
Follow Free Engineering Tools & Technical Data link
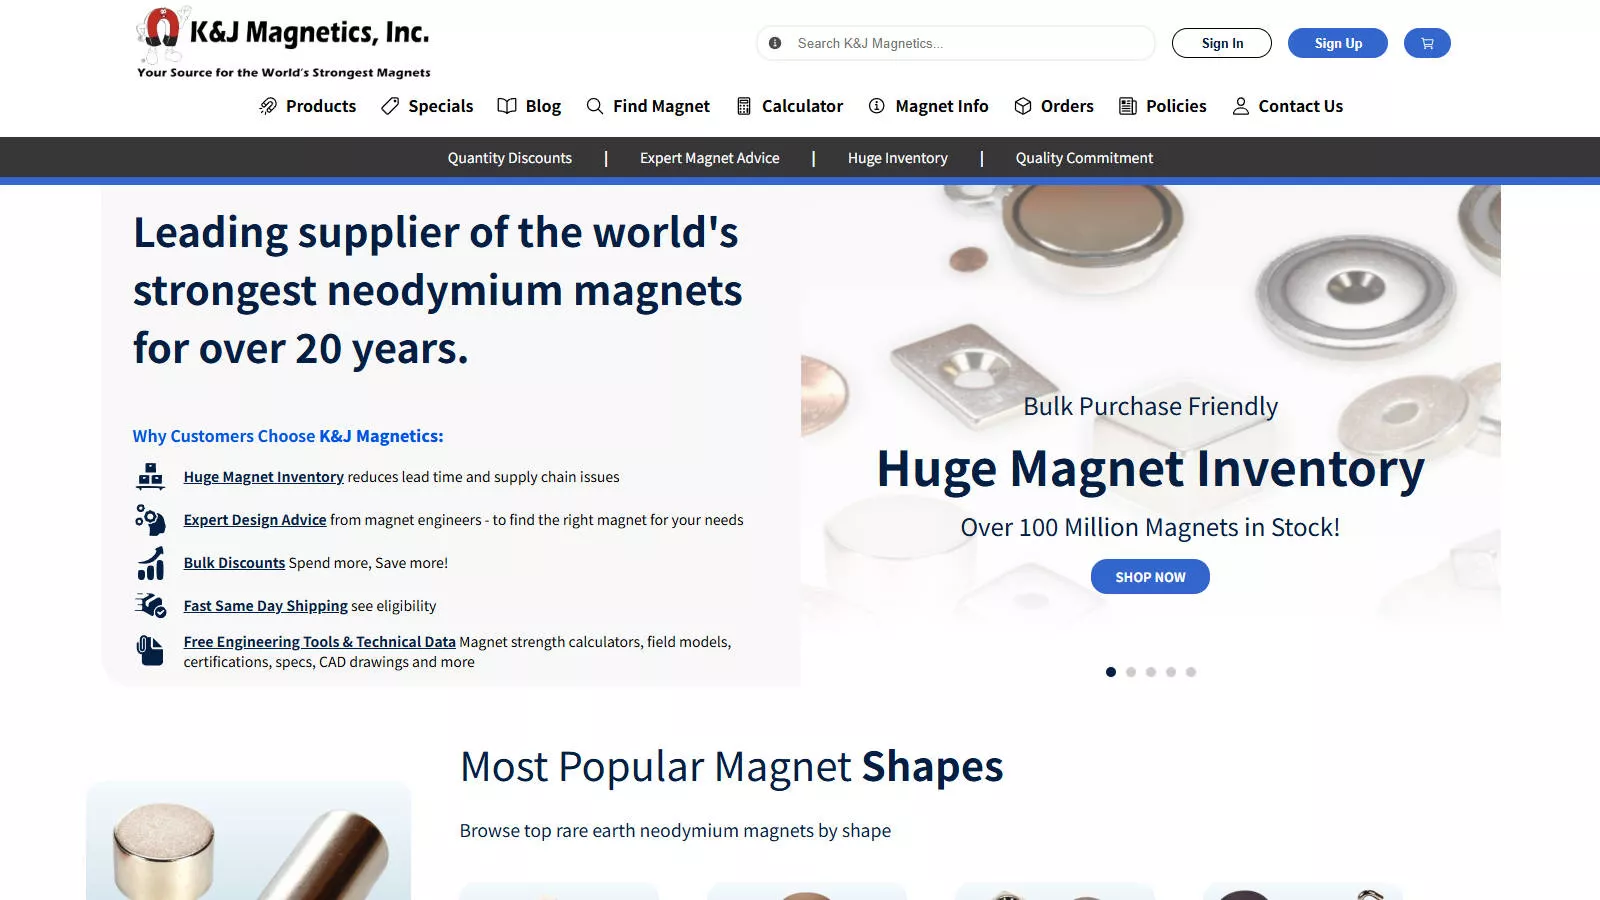coord(320,642)
